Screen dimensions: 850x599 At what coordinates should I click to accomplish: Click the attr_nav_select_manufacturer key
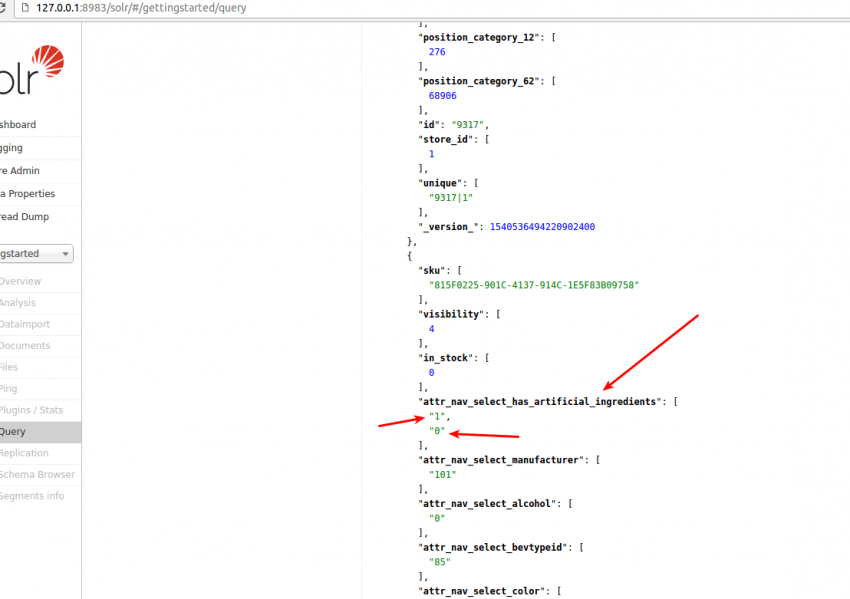coord(501,460)
